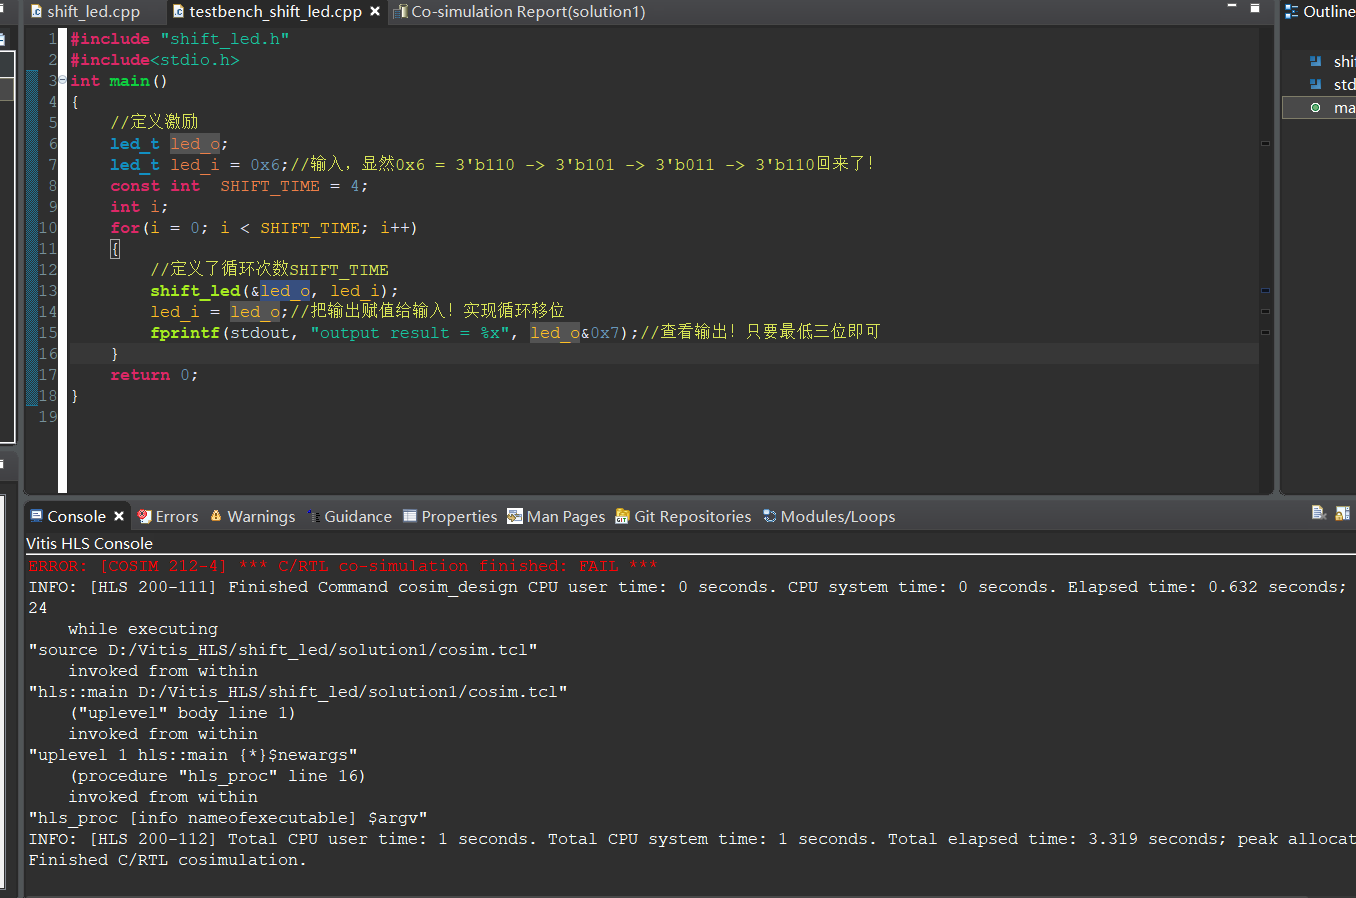Click the C file icon on shift_led.cpp tab
The width and height of the screenshot is (1356, 898).
click(x=37, y=12)
